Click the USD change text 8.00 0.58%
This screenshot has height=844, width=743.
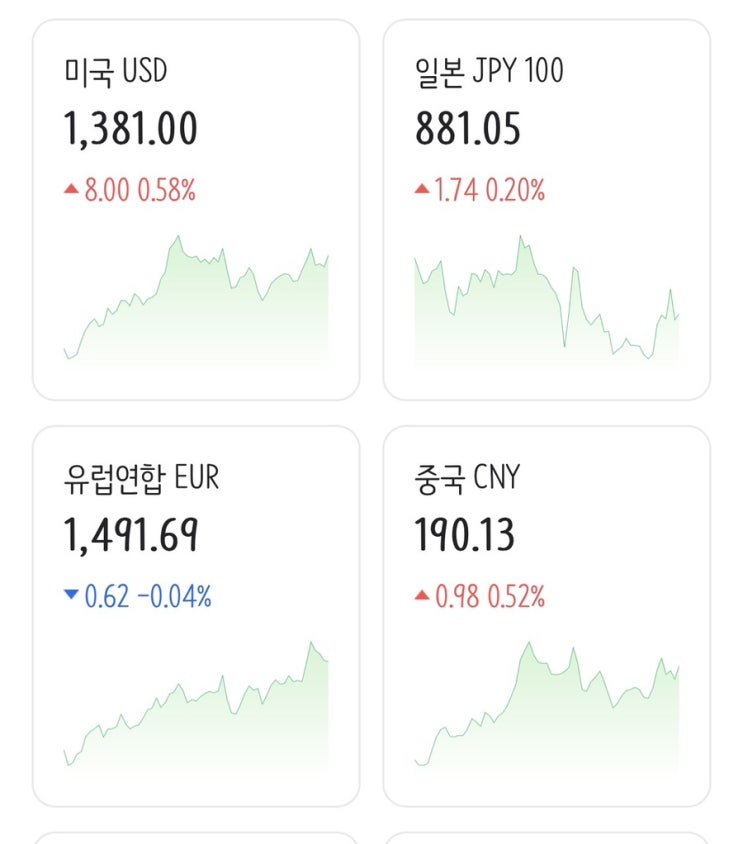point(140,190)
